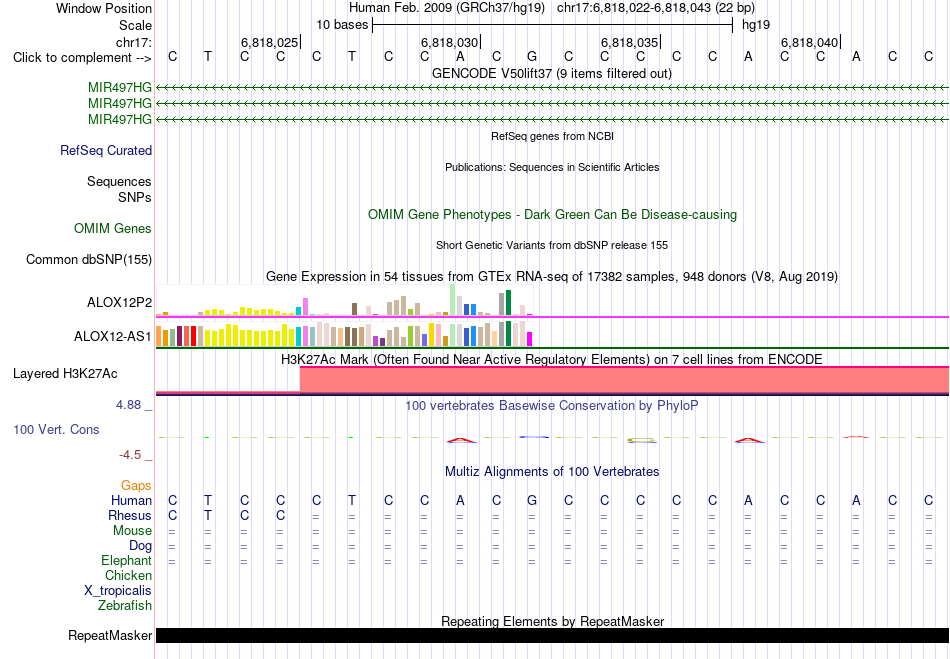Click the '10 bases' scale text
The width and height of the screenshot is (950, 659).
point(342,25)
